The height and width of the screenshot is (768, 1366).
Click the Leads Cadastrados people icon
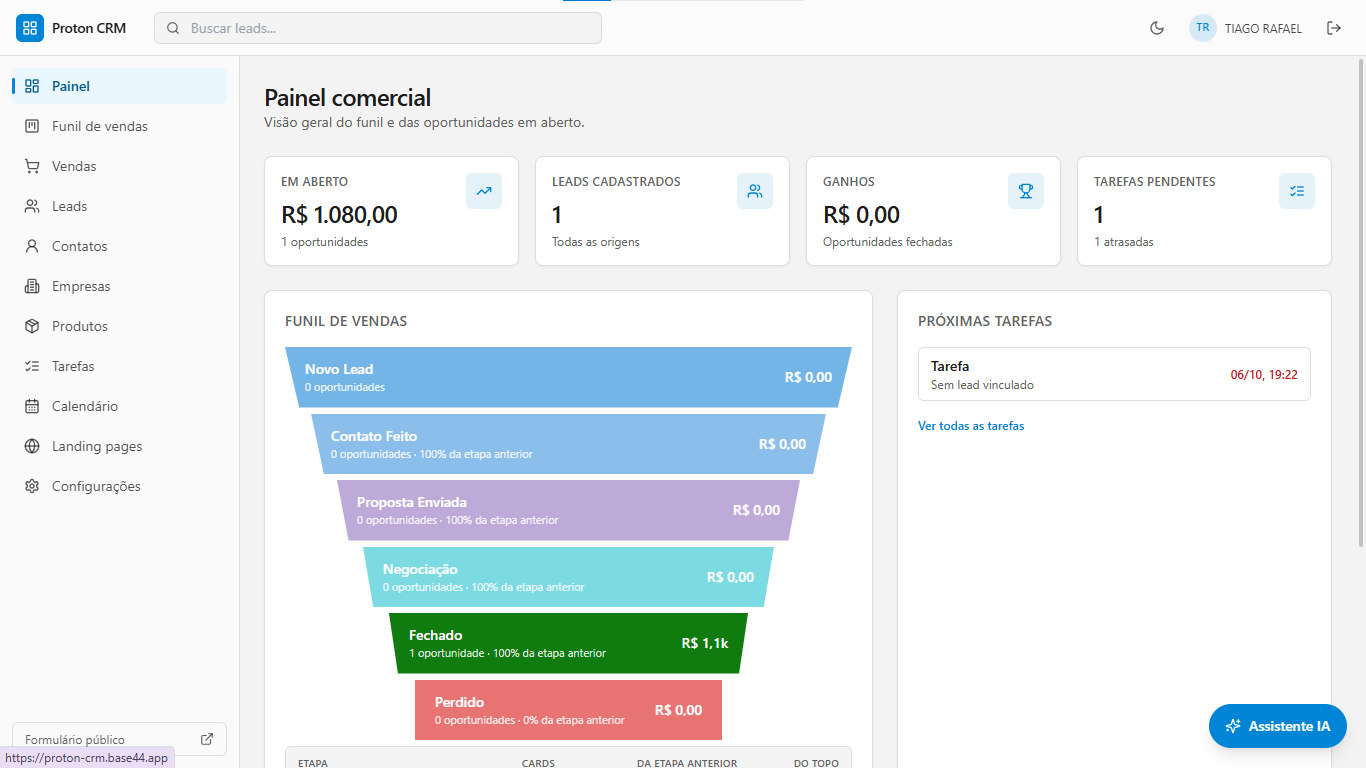[x=755, y=191]
